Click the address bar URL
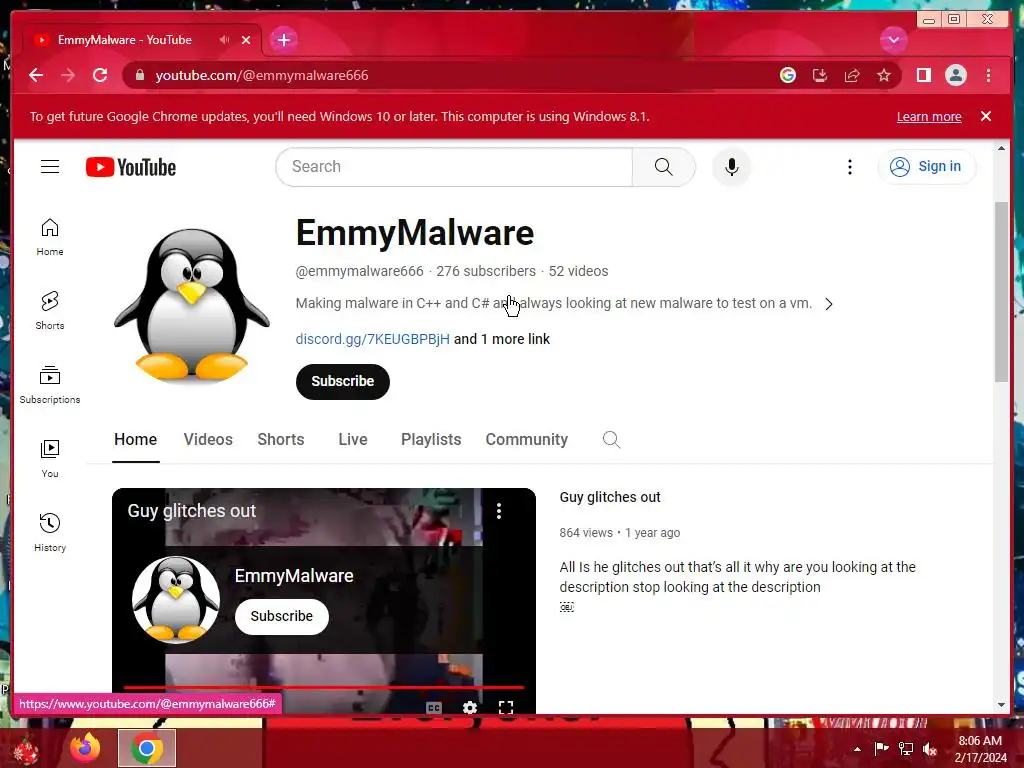This screenshot has width=1024, height=768. [262, 75]
